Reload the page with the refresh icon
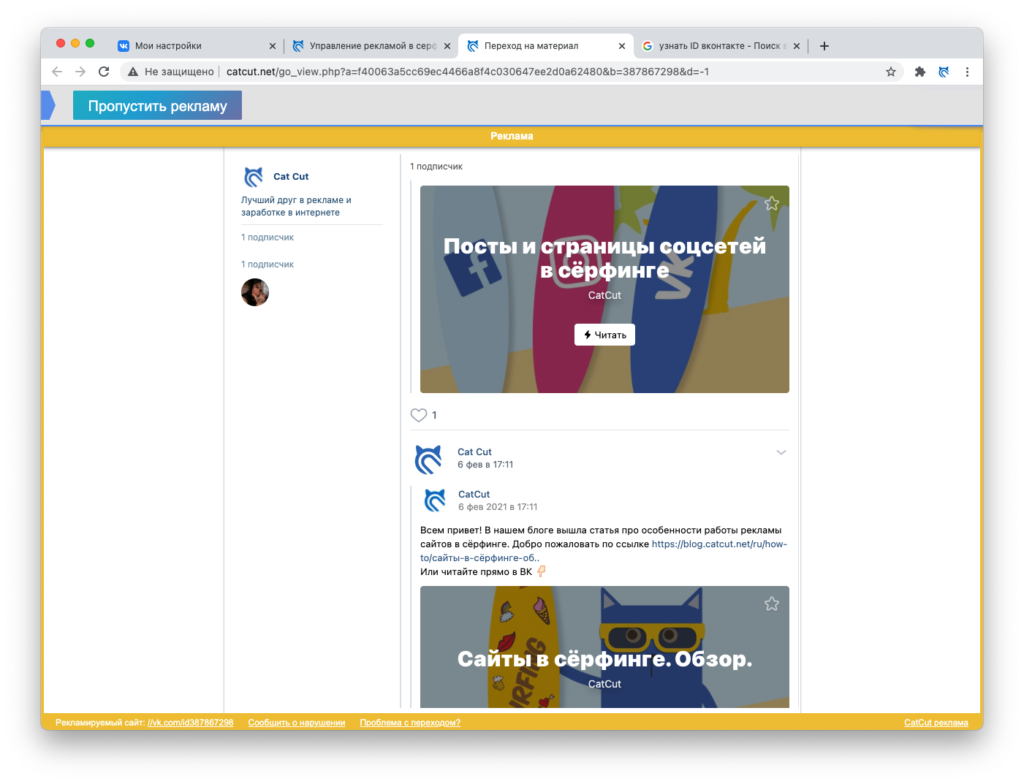Image resolution: width=1024 pixels, height=784 pixels. pos(104,72)
